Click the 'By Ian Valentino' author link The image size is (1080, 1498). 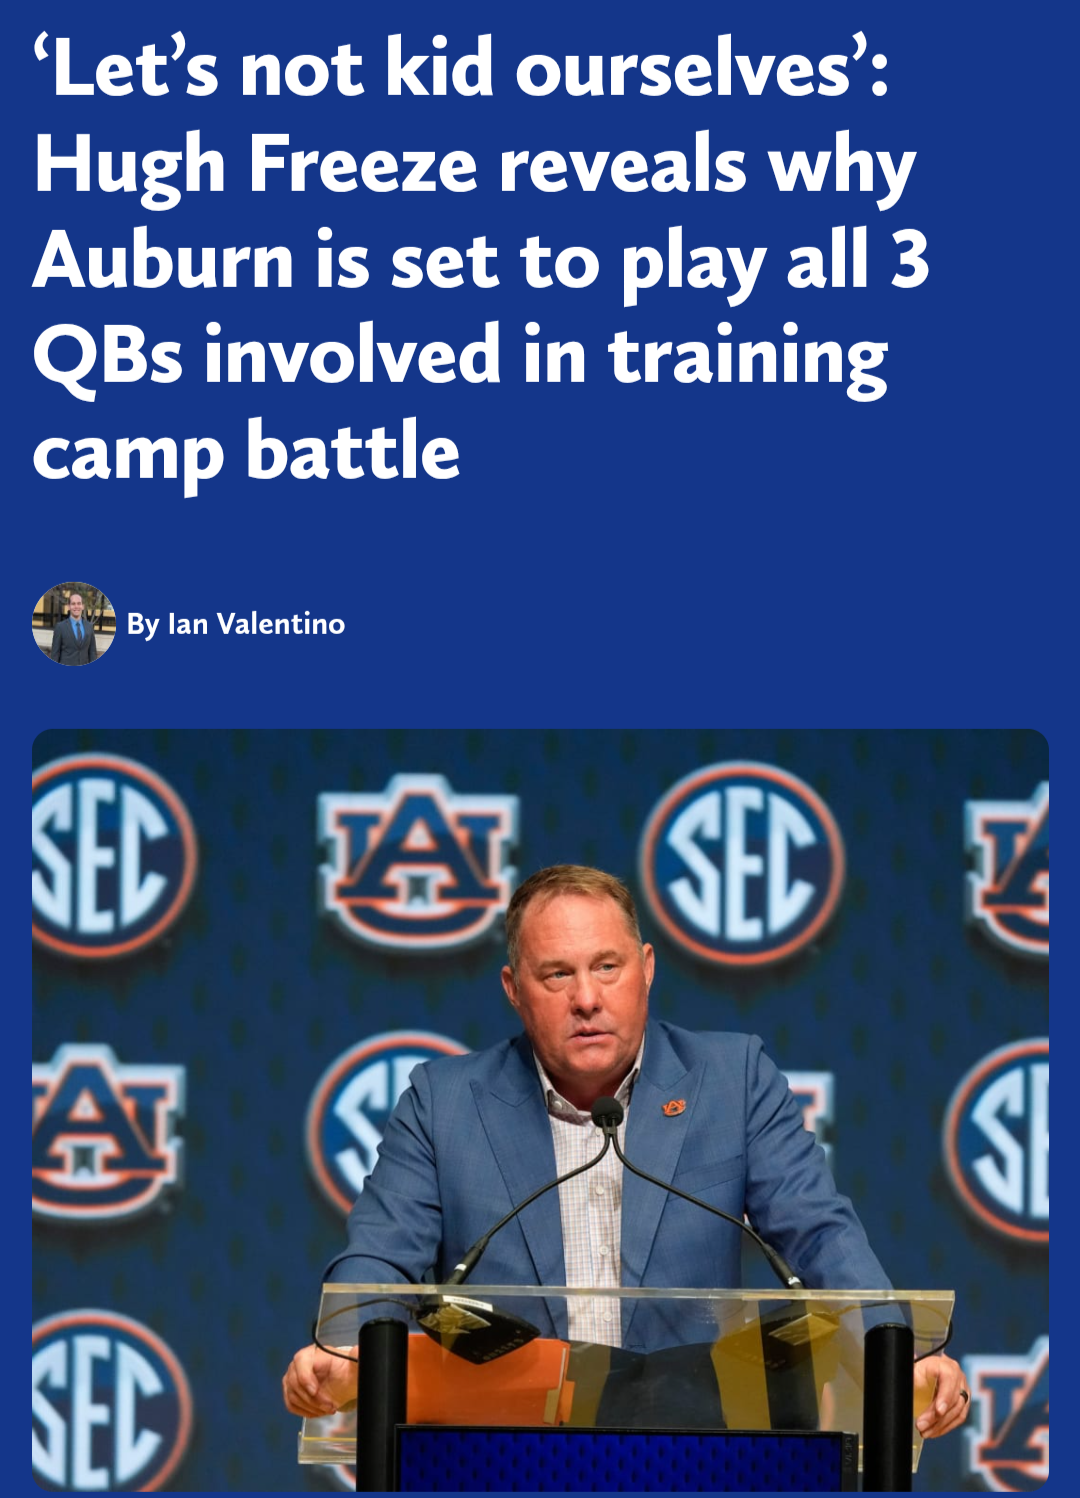point(236,624)
